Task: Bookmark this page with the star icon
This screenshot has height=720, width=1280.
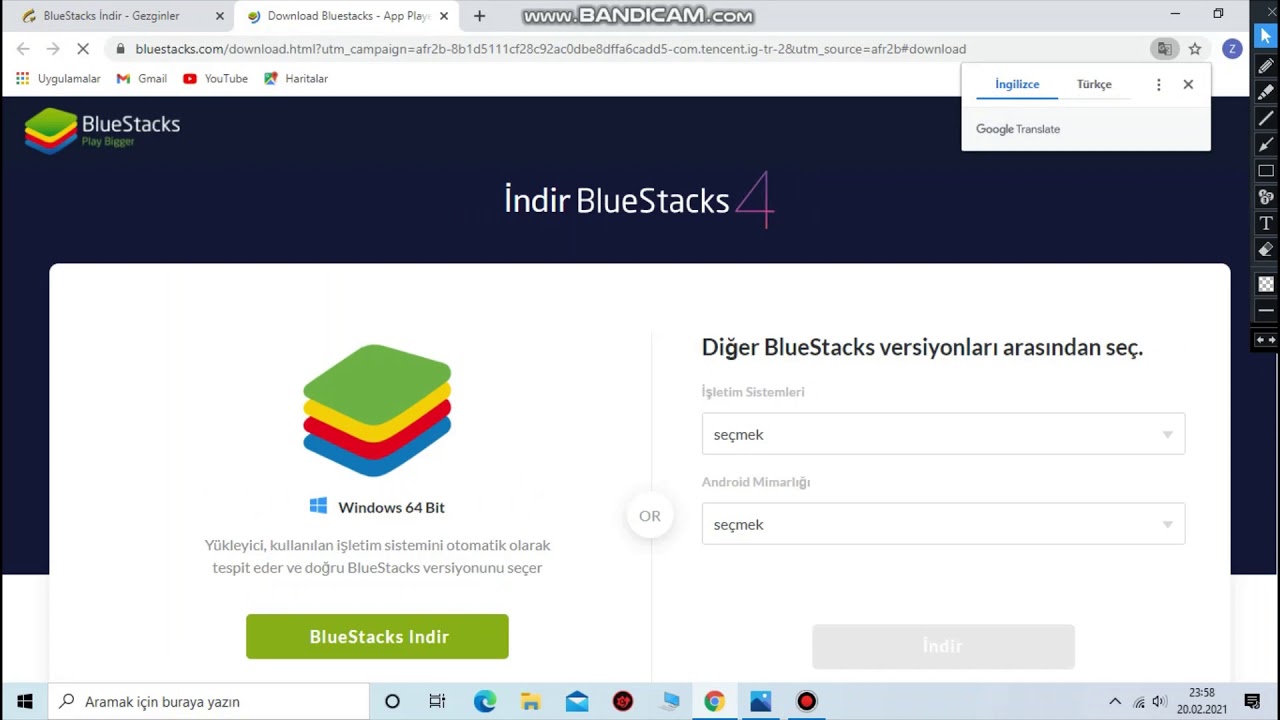Action: pos(1194,49)
